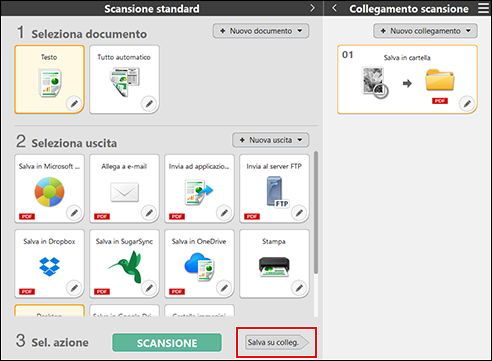Select Salva in SugarSync output tile
The image size is (492, 361).
click(x=124, y=263)
